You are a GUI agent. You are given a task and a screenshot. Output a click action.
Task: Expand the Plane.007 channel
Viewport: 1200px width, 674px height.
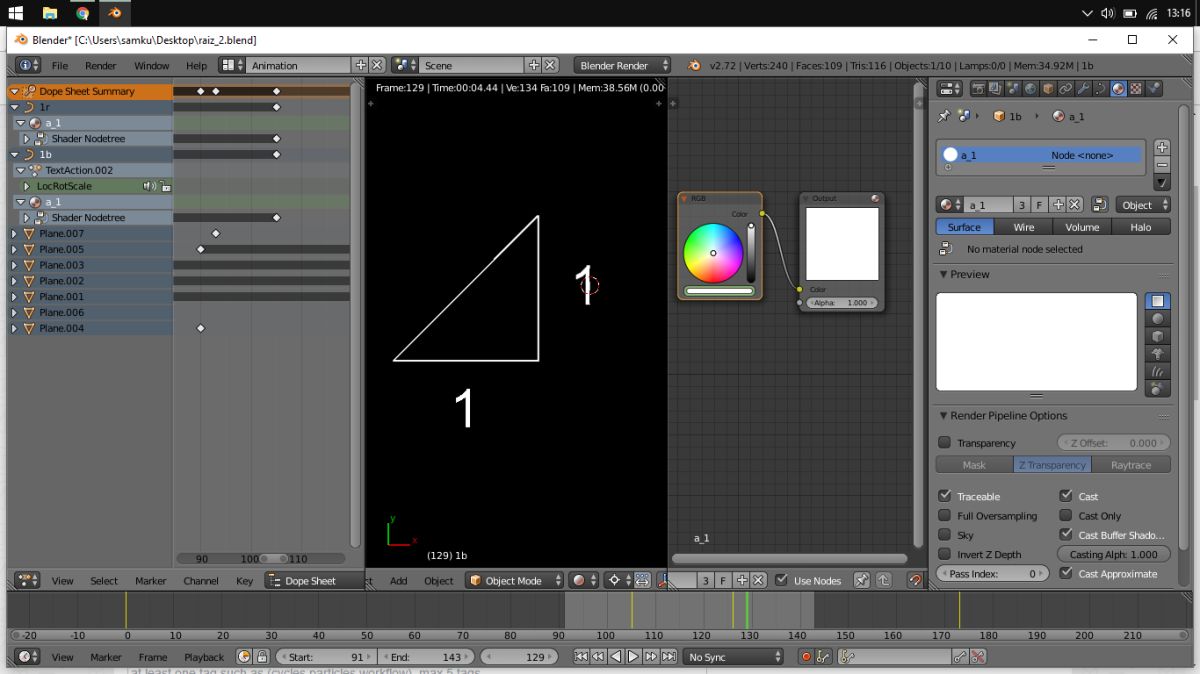pos(15,233)
